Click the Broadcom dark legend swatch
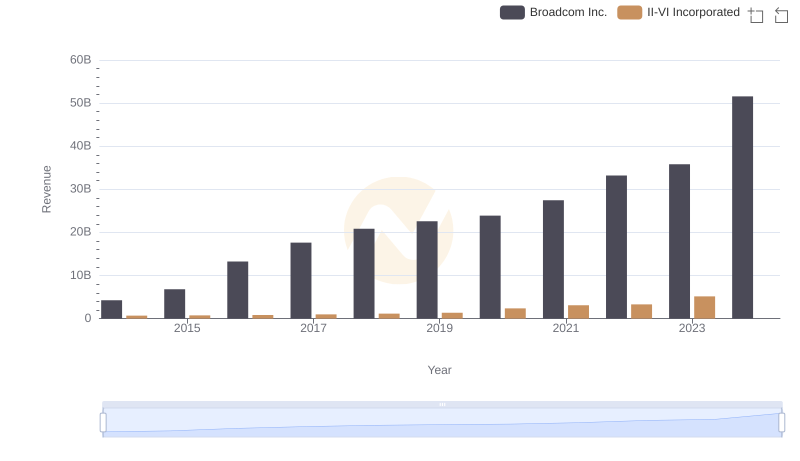 (512, 12)
